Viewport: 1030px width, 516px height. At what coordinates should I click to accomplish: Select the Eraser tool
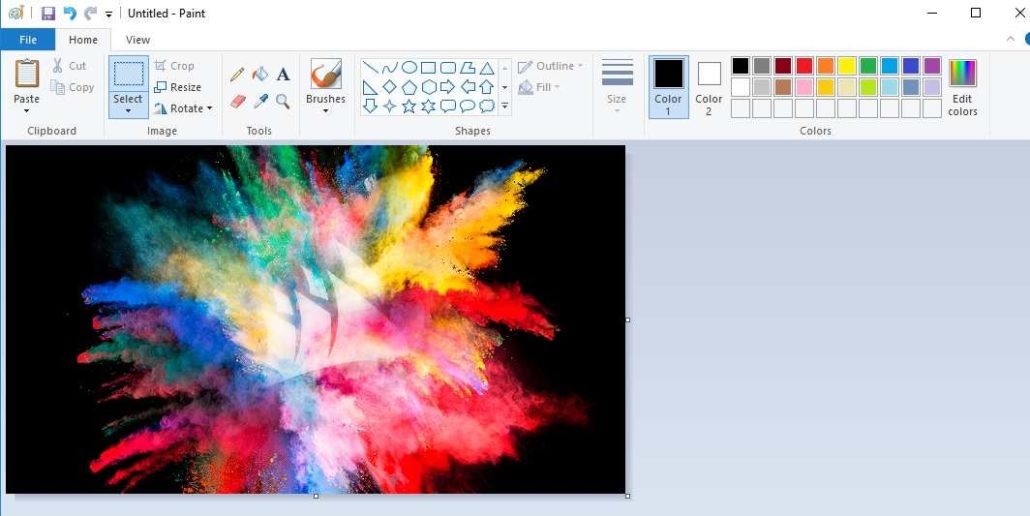237,101
